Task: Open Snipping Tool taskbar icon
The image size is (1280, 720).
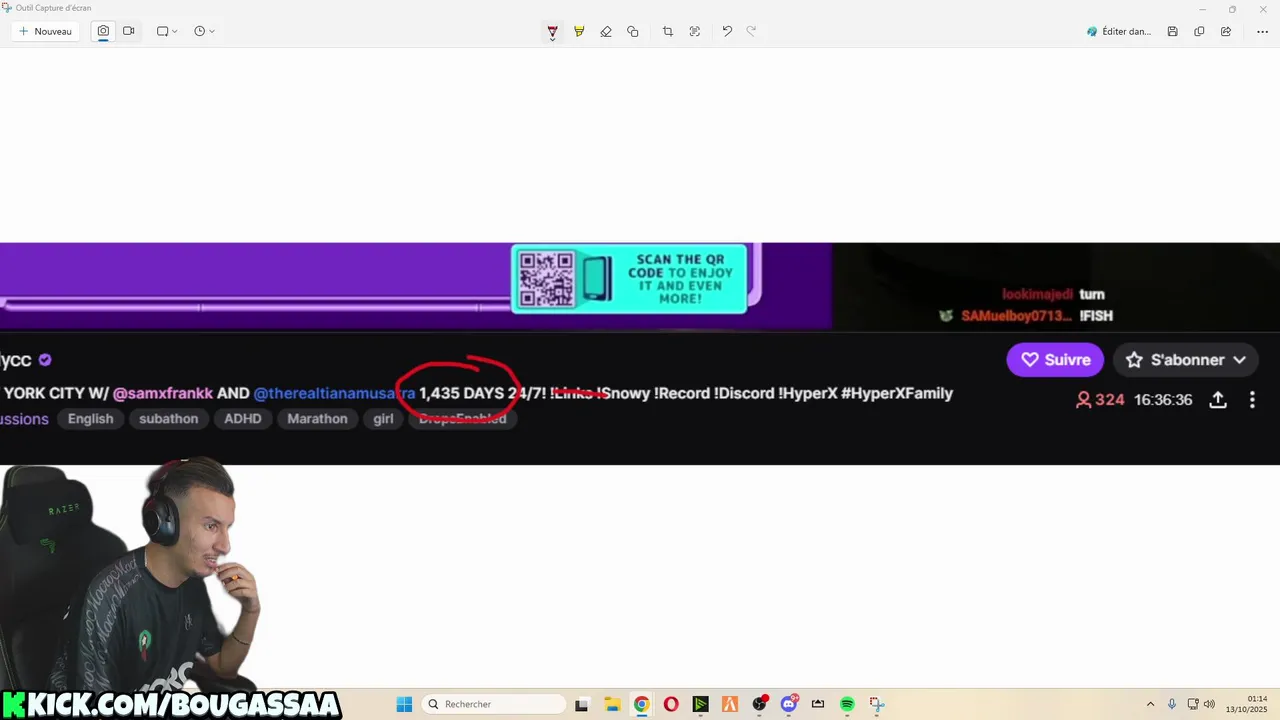Action: 876,704
